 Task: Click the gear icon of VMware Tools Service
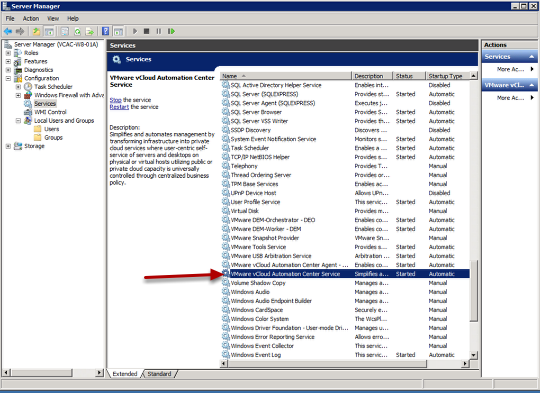click(x=225, y=247)
